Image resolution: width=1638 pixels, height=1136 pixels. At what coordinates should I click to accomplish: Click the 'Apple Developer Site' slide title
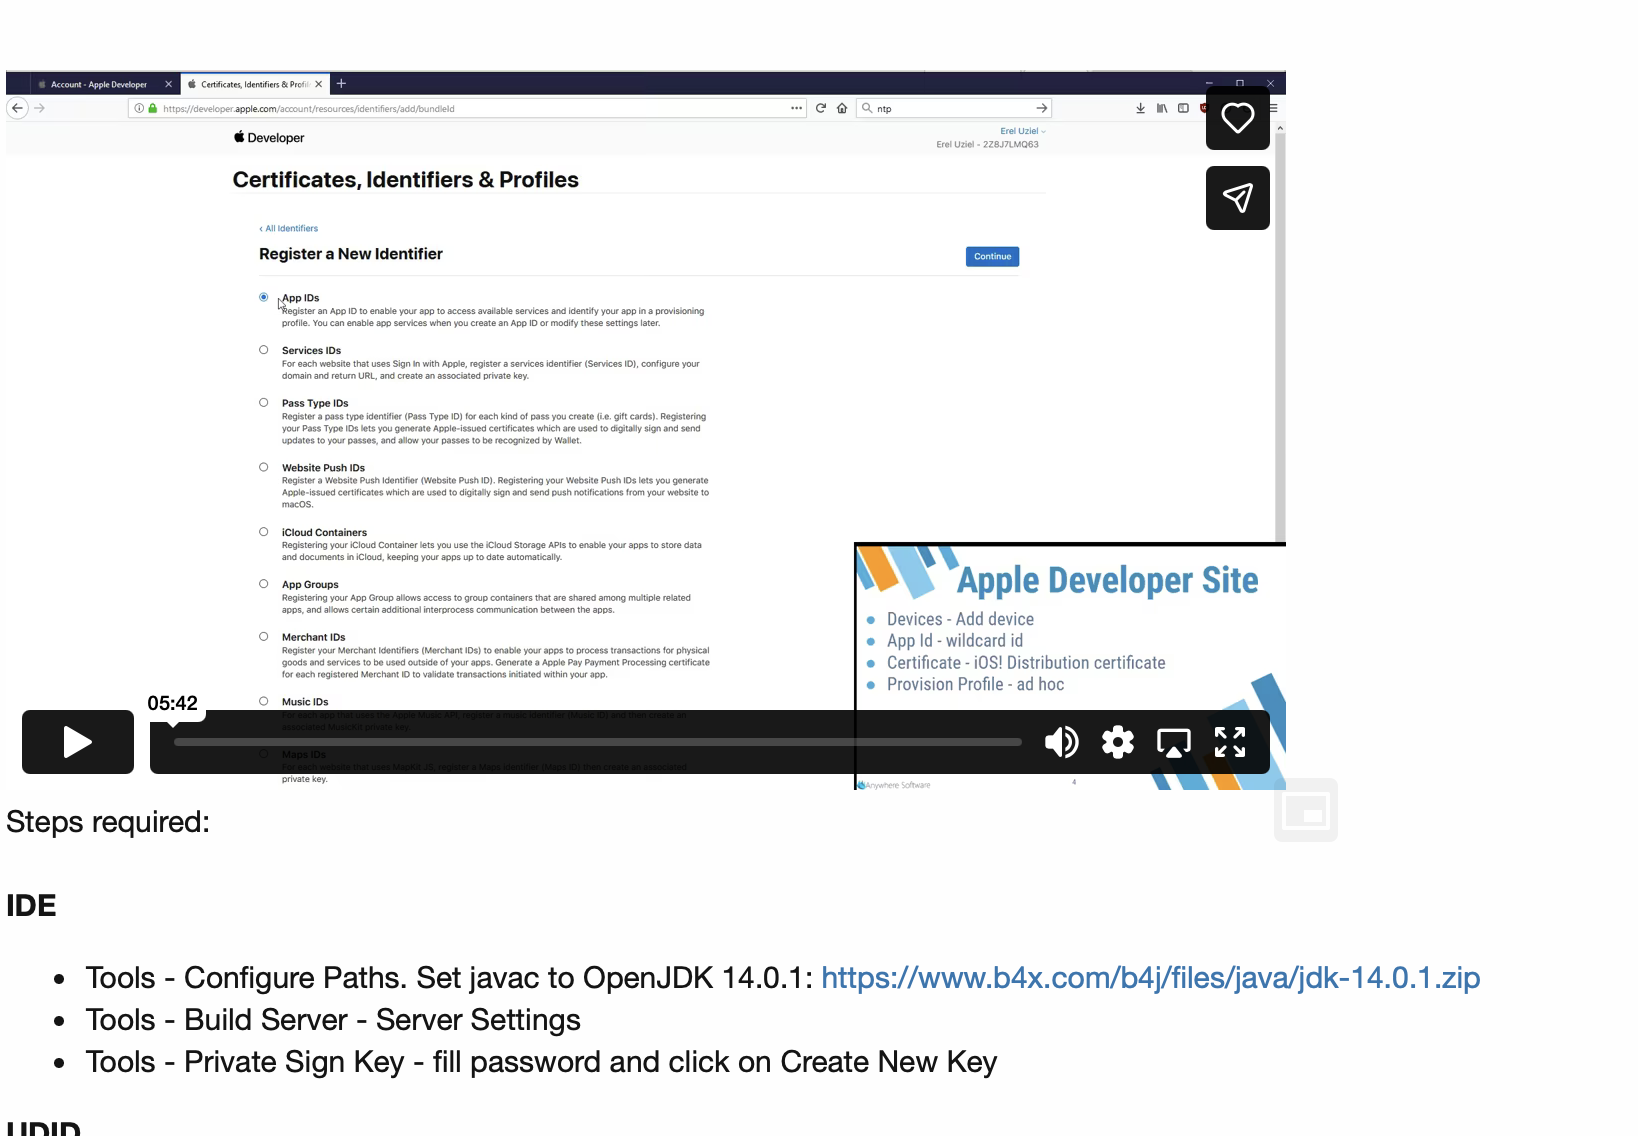1108,580
